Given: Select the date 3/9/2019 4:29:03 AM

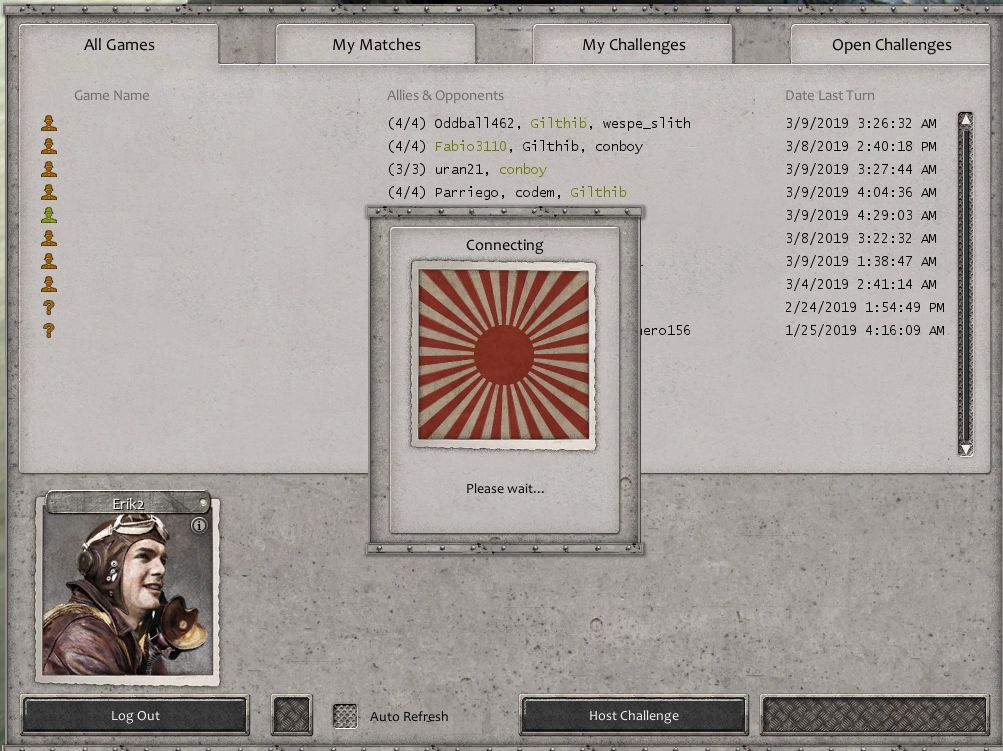Looking at the screenshot, I should pos(861,215).
